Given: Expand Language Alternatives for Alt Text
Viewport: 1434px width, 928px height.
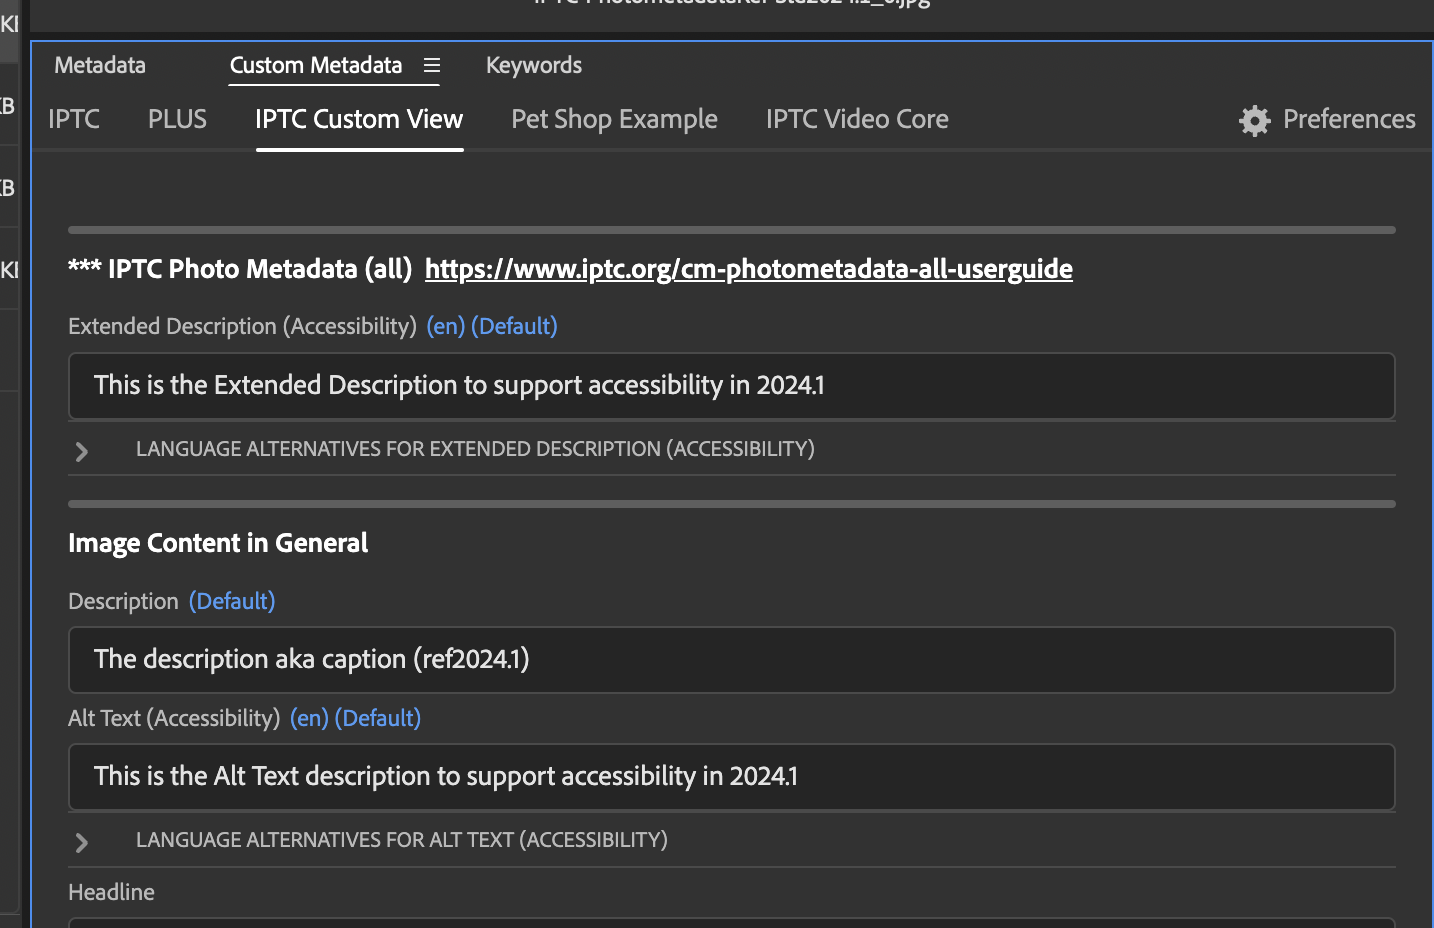Looking at the screenshot, I should coord(81,842).
